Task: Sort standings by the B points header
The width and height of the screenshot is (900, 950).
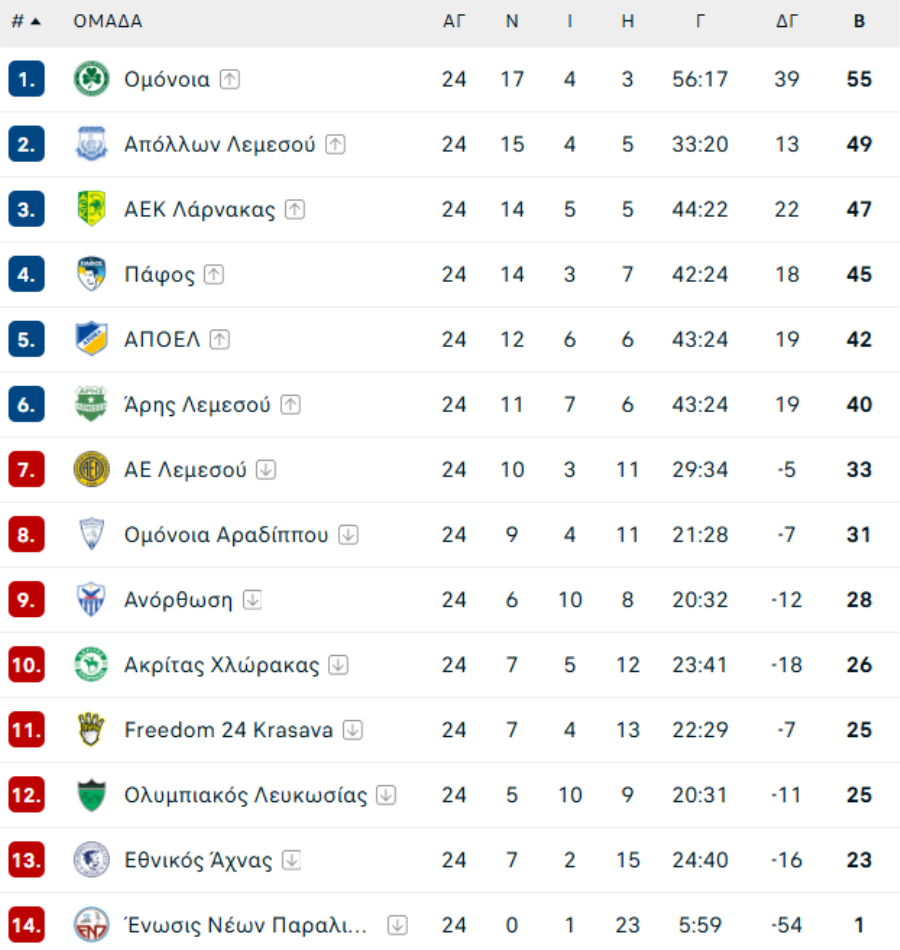Action: click(859, 21)
